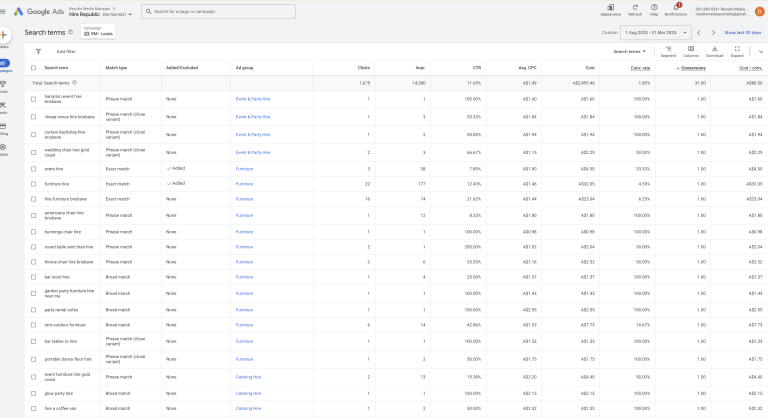The height and width of the screenshot is (418, 768).
Task: Sort by Conversions column
Action: pos(692,68)
